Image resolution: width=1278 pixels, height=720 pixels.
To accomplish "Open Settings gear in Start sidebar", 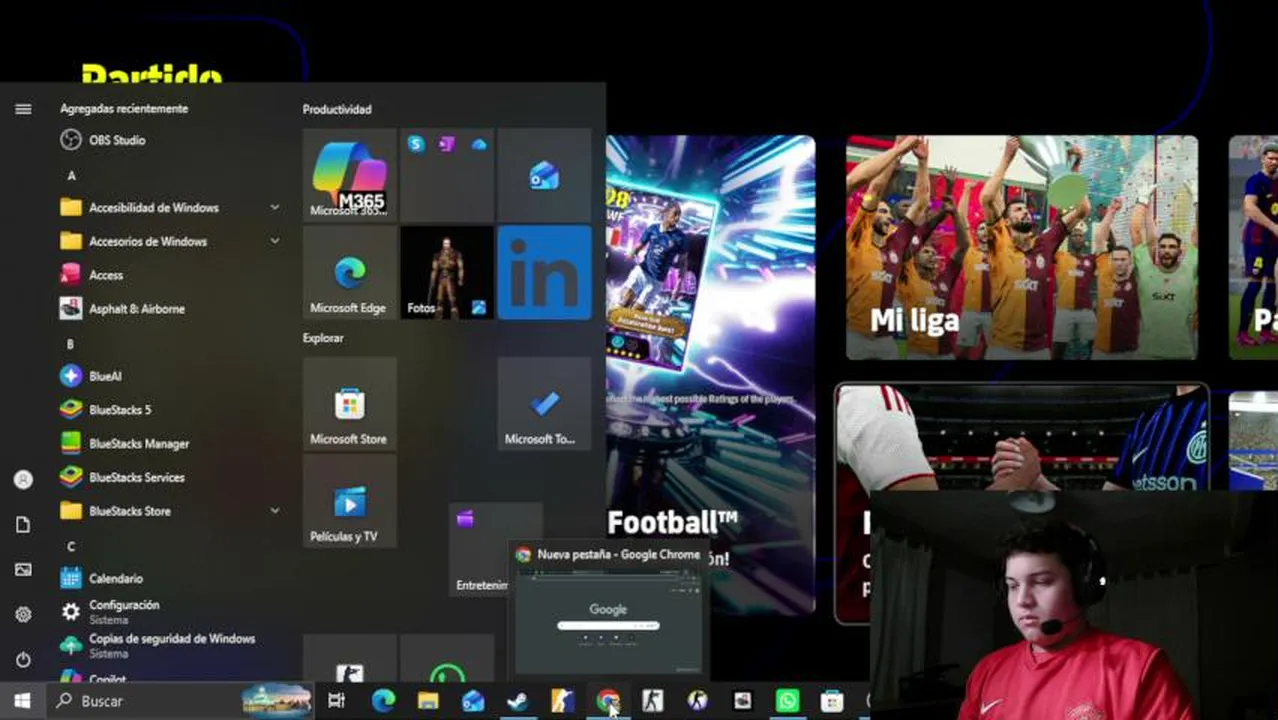I will click(23, 615).
